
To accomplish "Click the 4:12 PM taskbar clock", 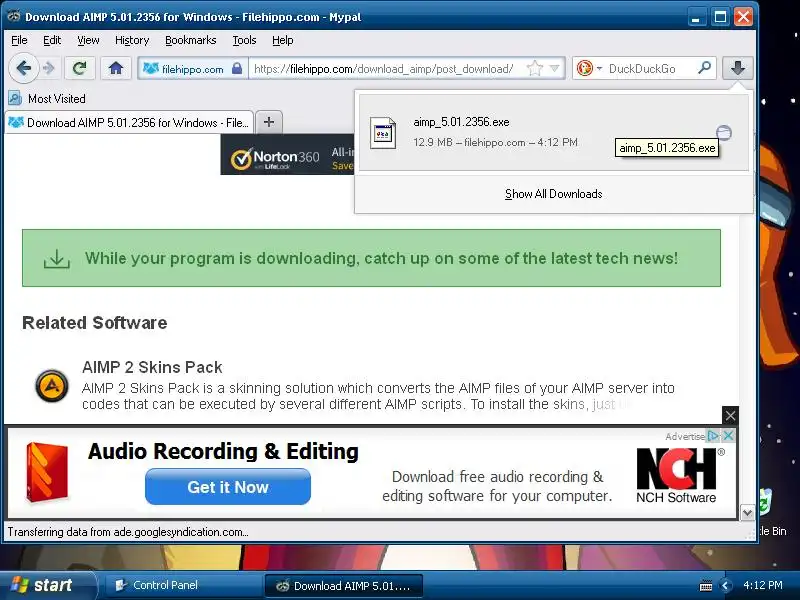I will [762, 585].
